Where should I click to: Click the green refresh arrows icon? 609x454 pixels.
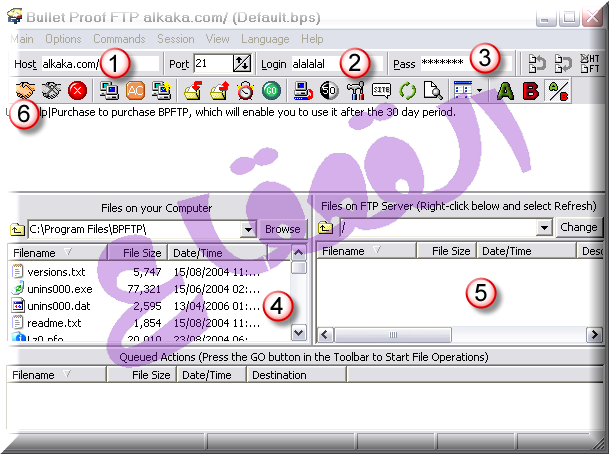(x=407, y=91)
